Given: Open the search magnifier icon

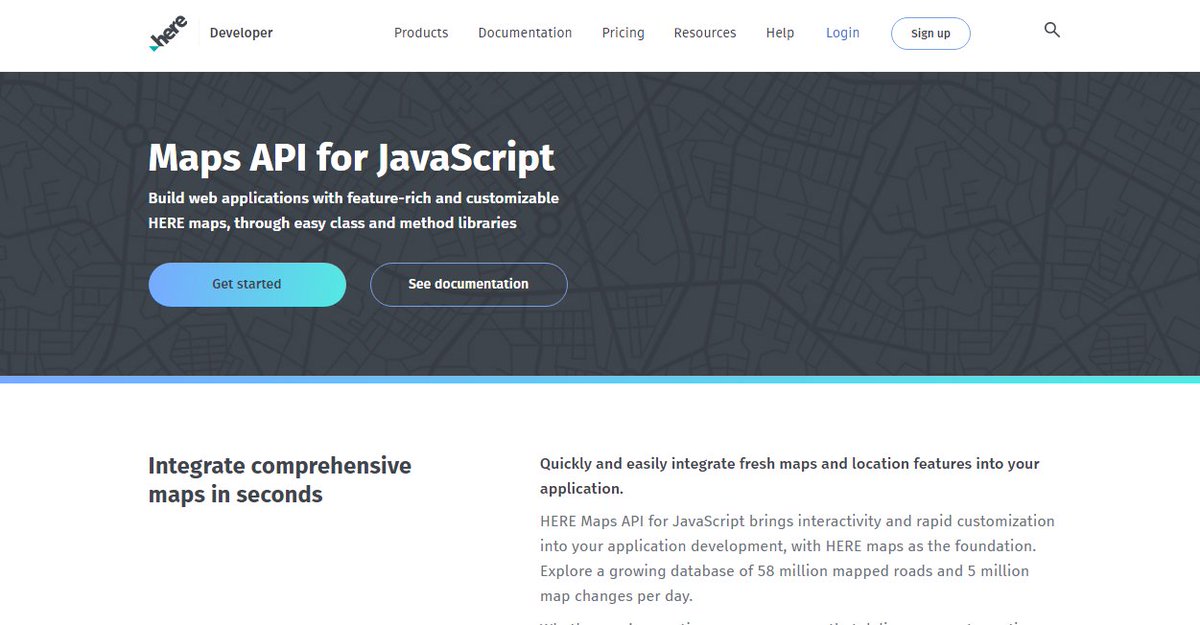Looking at the screenshot, I should (1052, 30).
